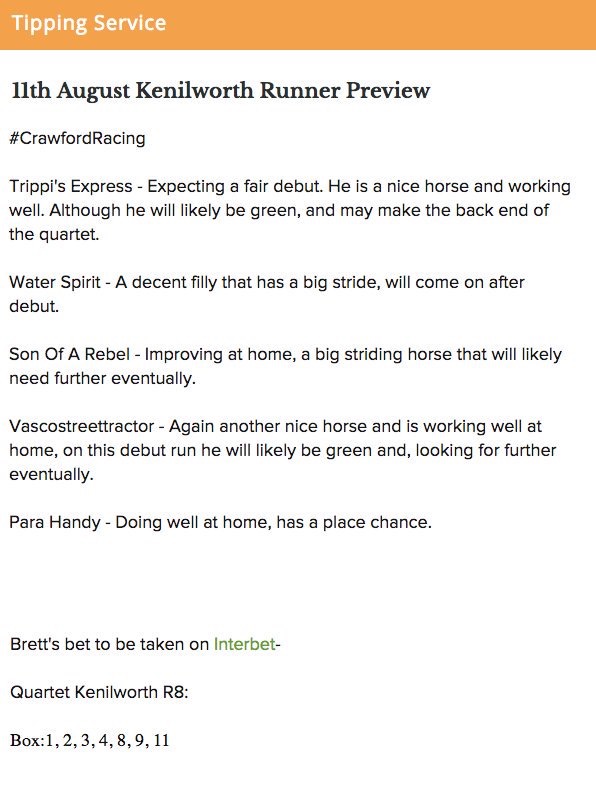Click the Vascostreettractor horse name
The width and height of the screenshot is (596, 792).
[x=81, y=426]
